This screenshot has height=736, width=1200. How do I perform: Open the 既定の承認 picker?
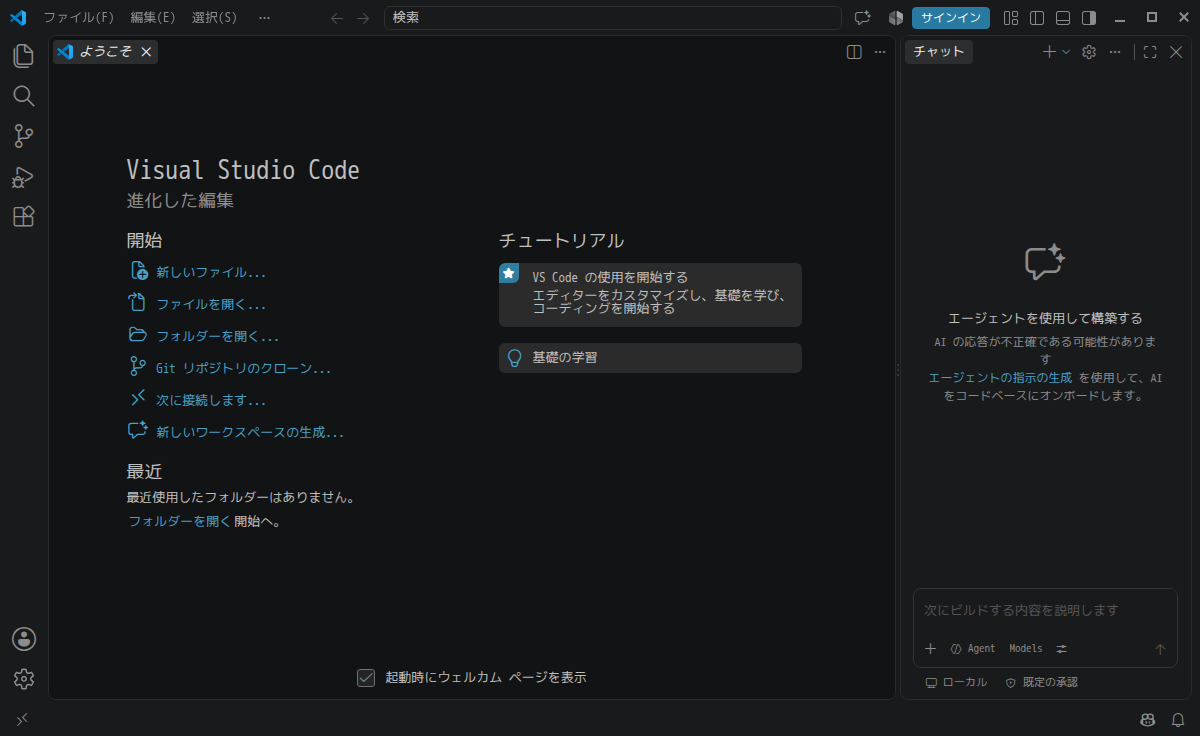pos(1041,682)
